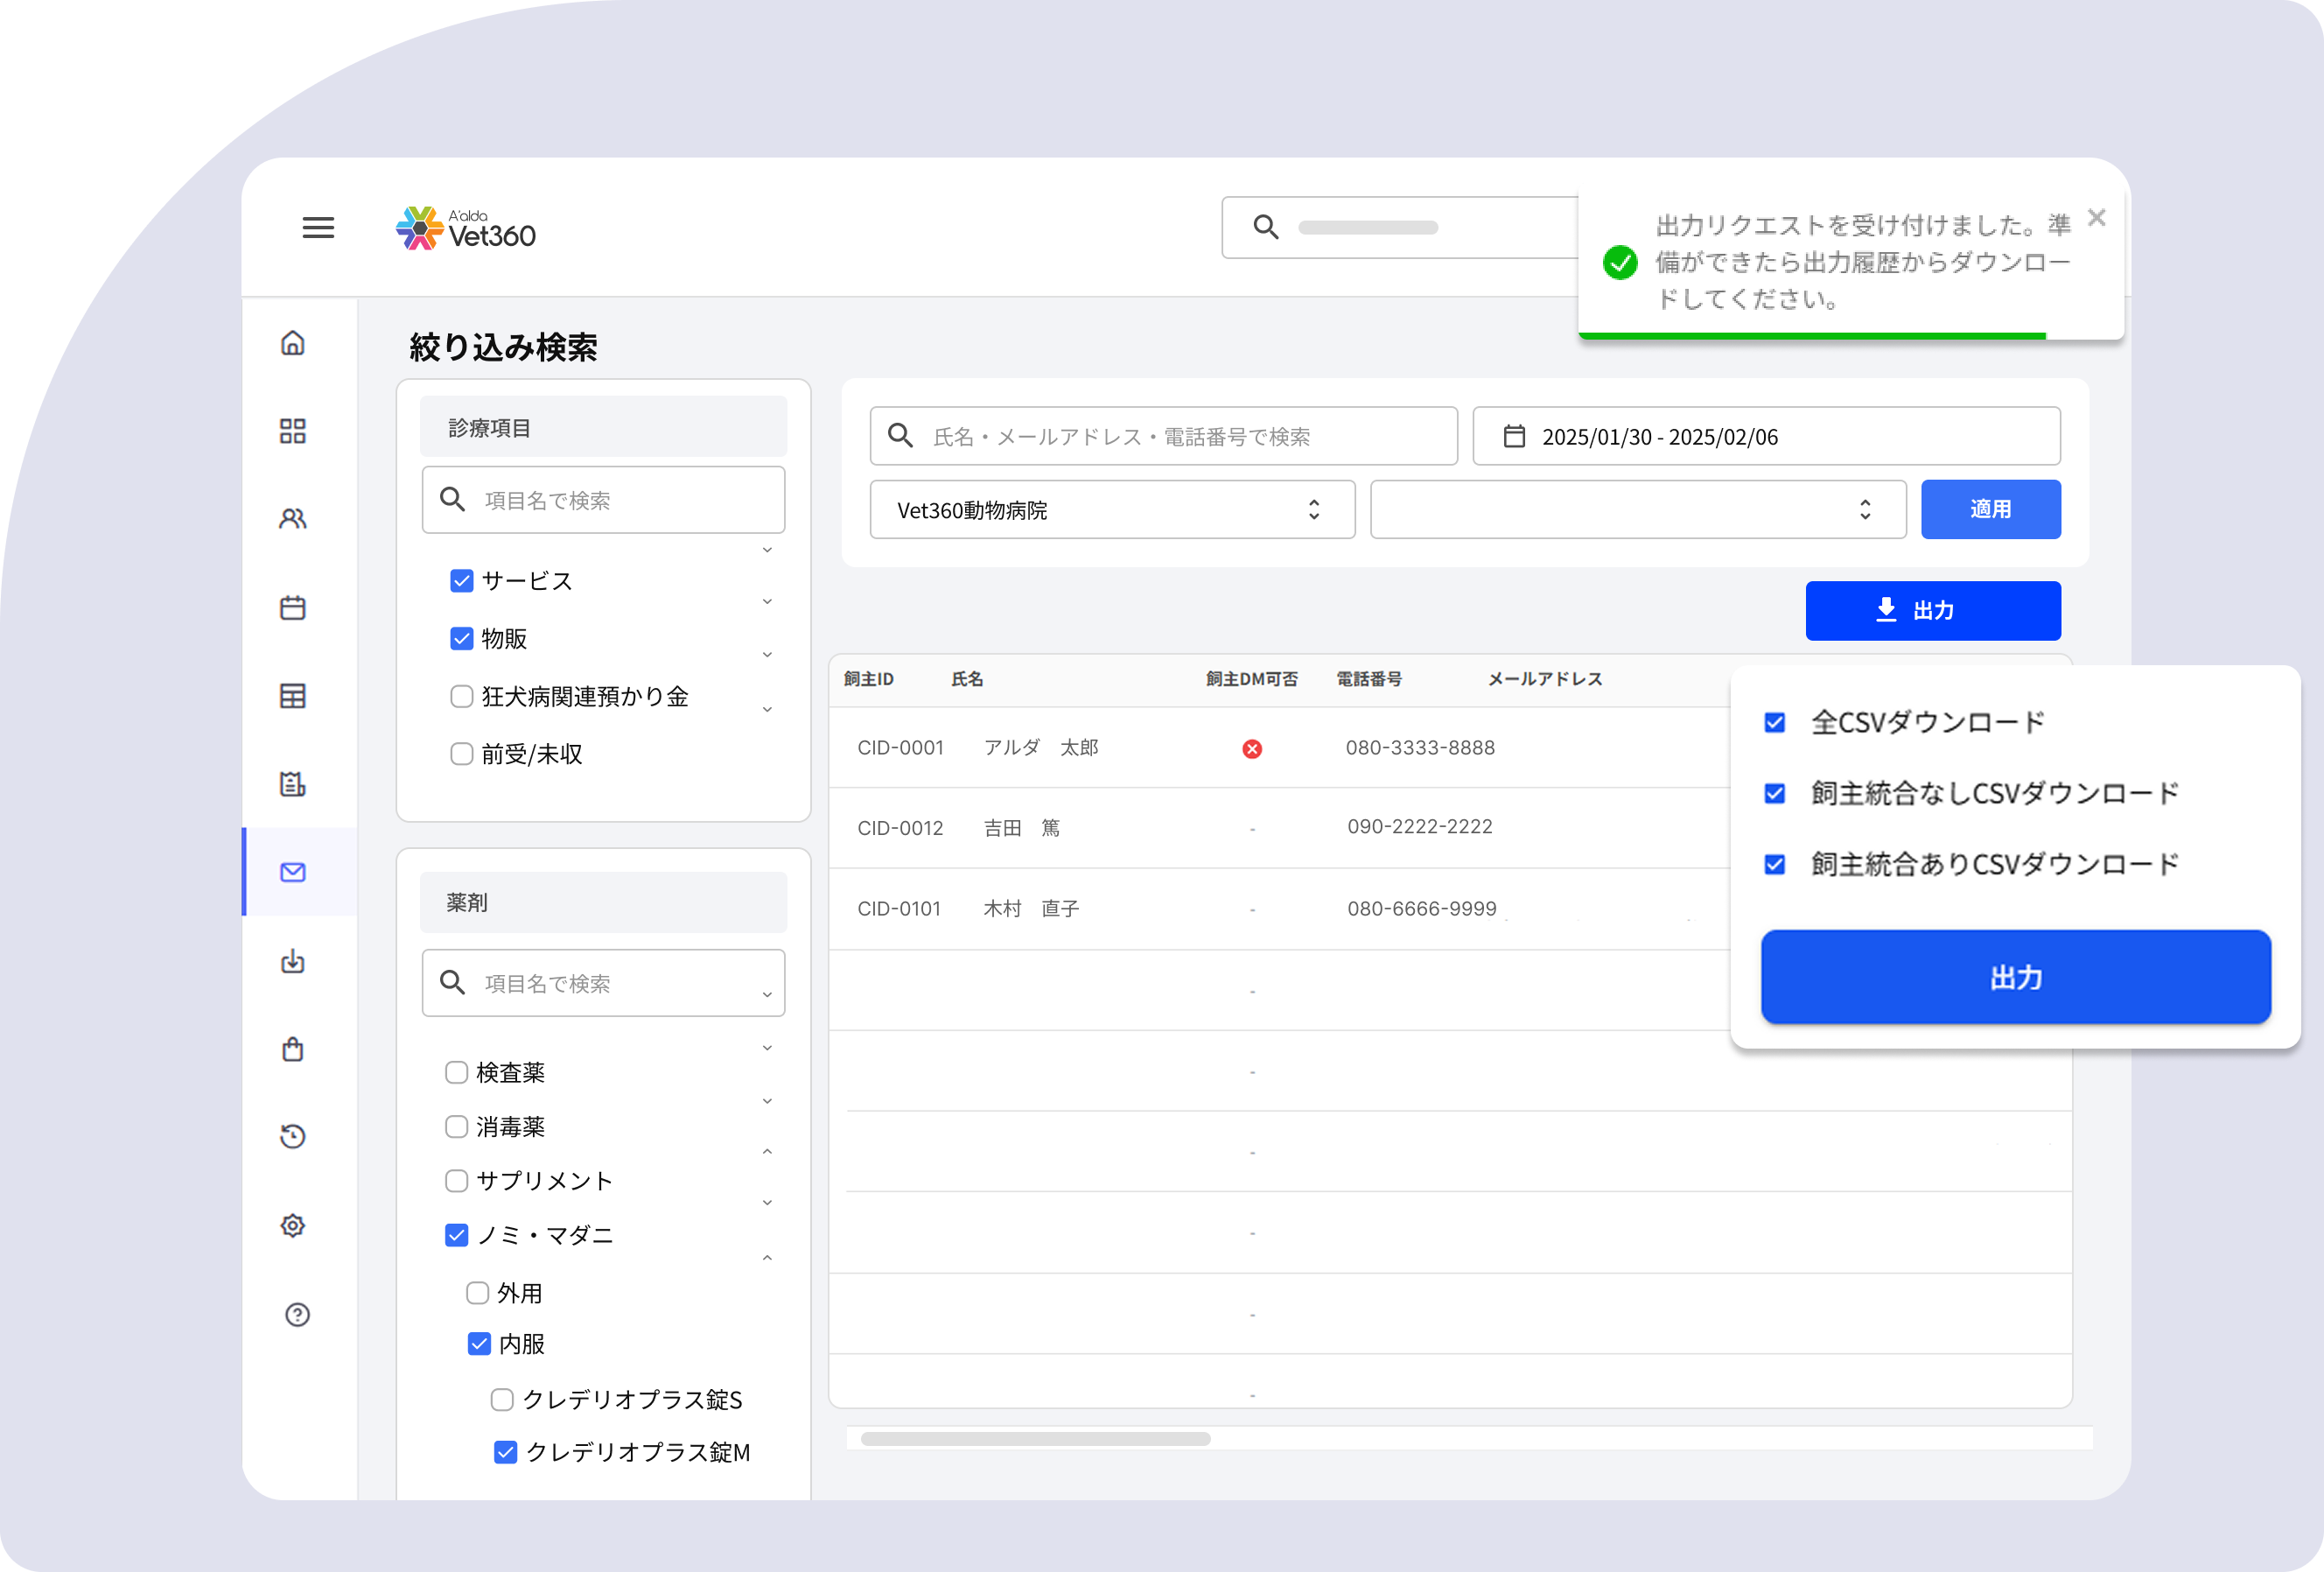Uncheck the 物販 checkbox

pos(461,639)
